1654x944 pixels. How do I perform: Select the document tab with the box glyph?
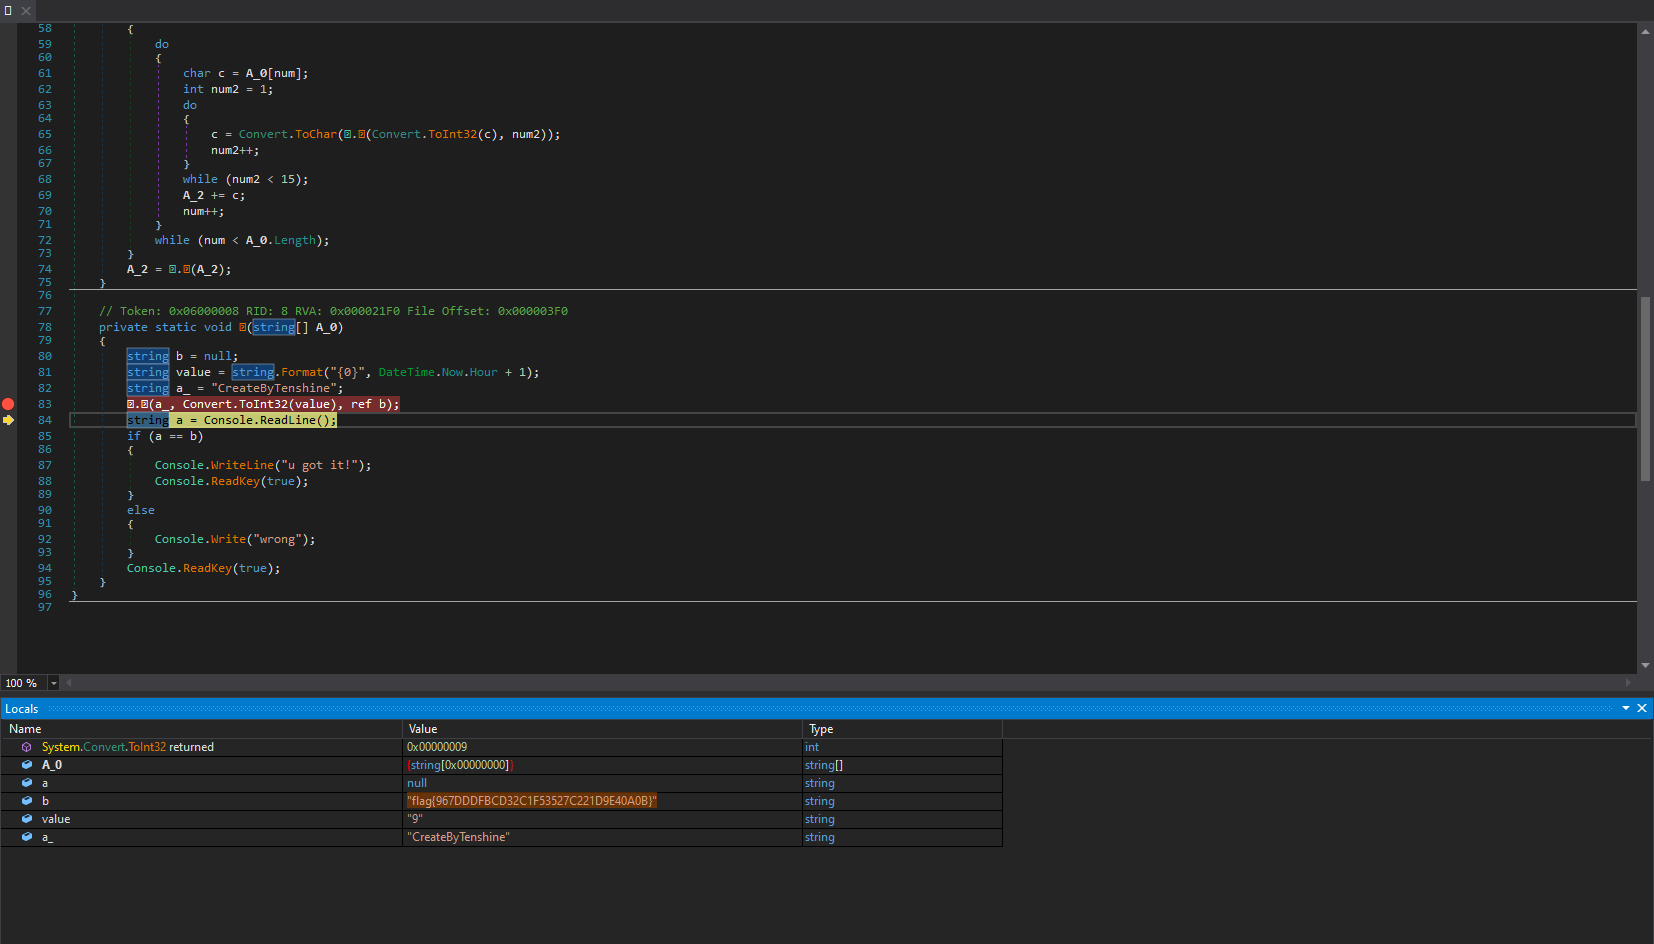[x=8, y=10]
